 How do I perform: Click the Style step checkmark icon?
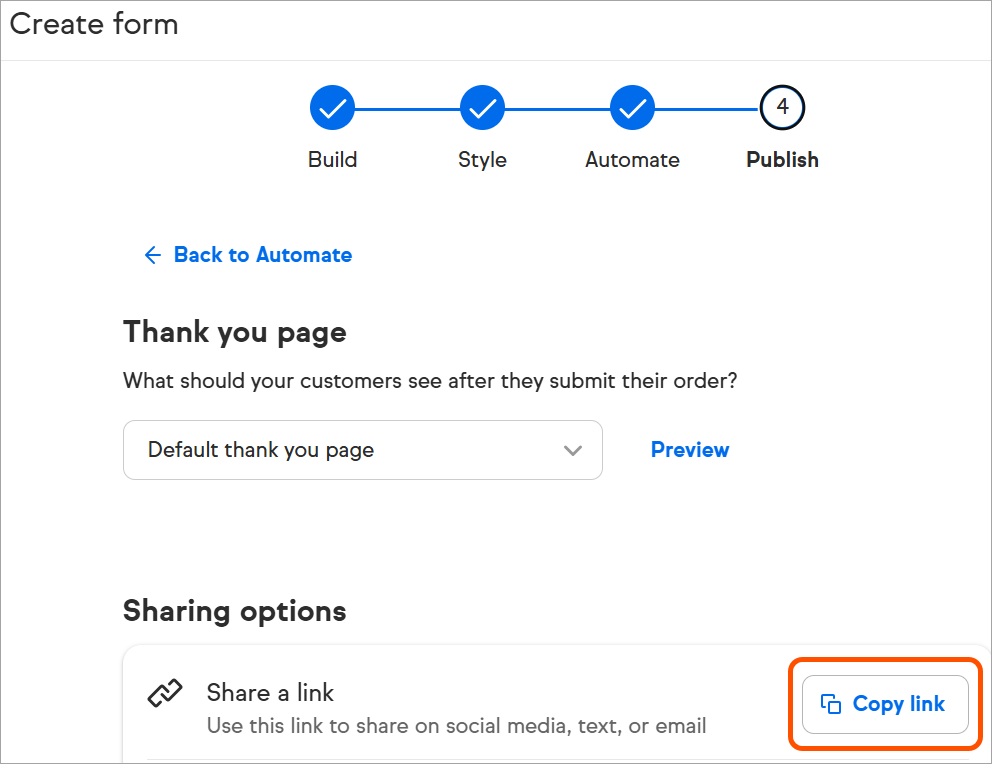click(482, 107)
